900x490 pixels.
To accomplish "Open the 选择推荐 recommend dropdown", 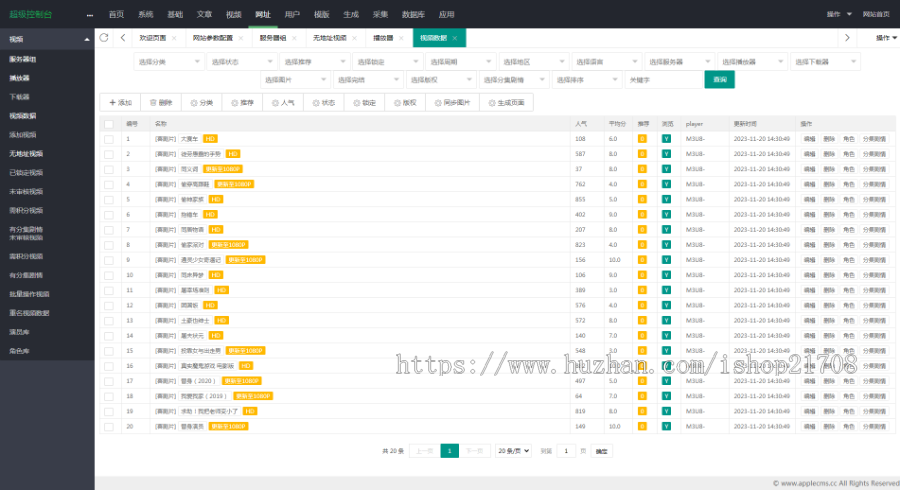I will click(x=315, y=61).
